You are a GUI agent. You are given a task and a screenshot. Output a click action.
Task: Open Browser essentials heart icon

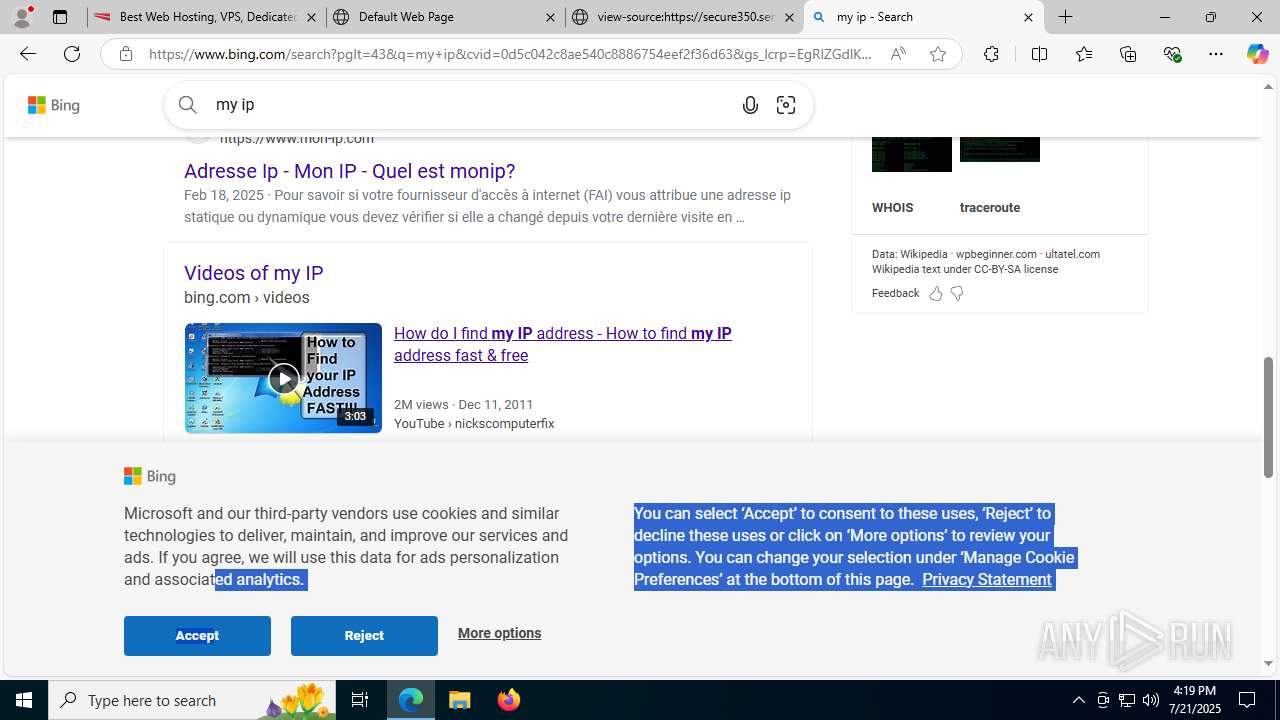pos(1172,54)
